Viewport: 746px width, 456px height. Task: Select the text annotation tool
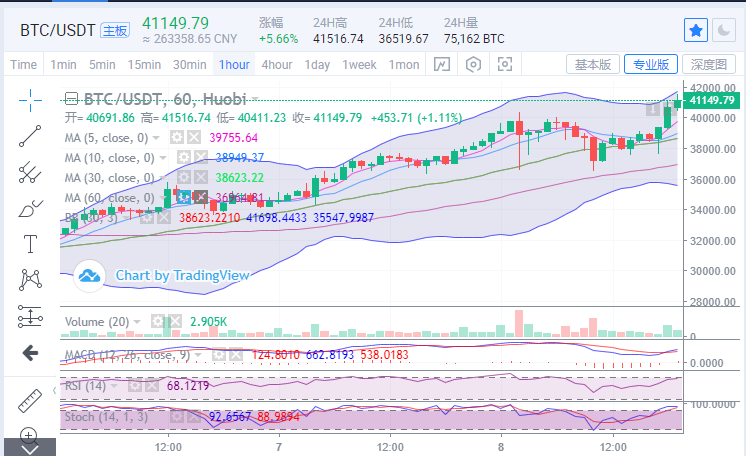30,244
